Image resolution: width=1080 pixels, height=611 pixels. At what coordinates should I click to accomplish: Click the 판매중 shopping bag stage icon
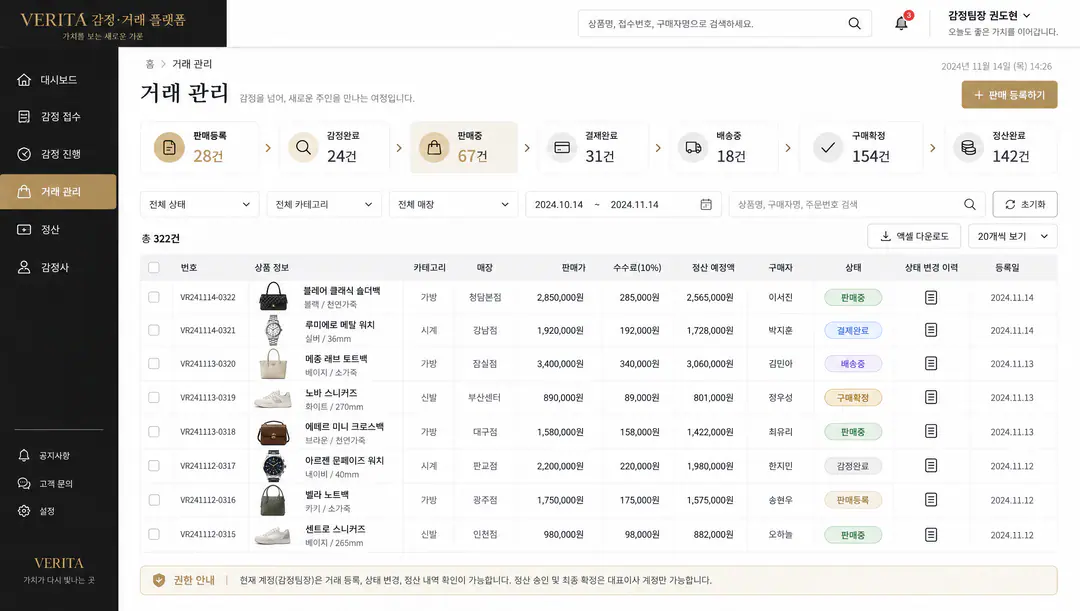(434, 147)
